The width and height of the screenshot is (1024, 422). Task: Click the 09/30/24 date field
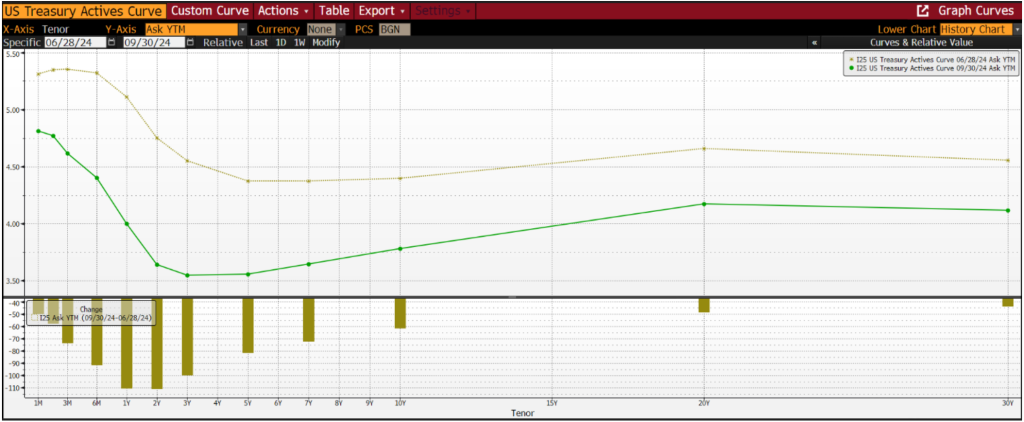(x=154, y=42)
